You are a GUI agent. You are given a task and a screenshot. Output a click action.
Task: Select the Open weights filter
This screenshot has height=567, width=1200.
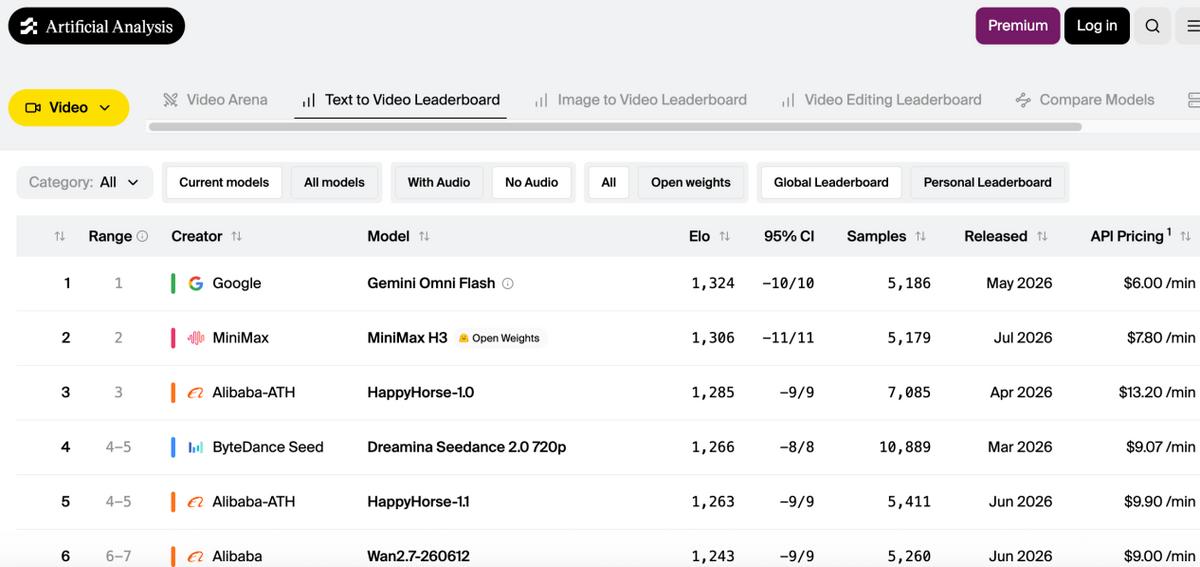pos(691,182)
